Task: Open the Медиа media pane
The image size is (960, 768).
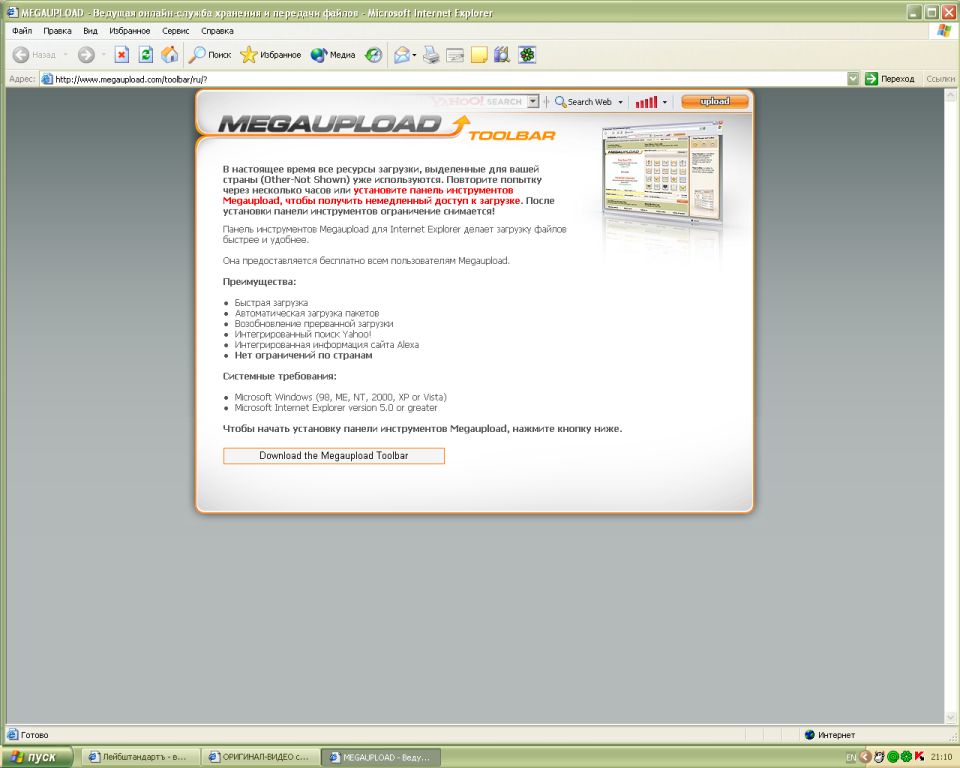Action: click(333, 55)
